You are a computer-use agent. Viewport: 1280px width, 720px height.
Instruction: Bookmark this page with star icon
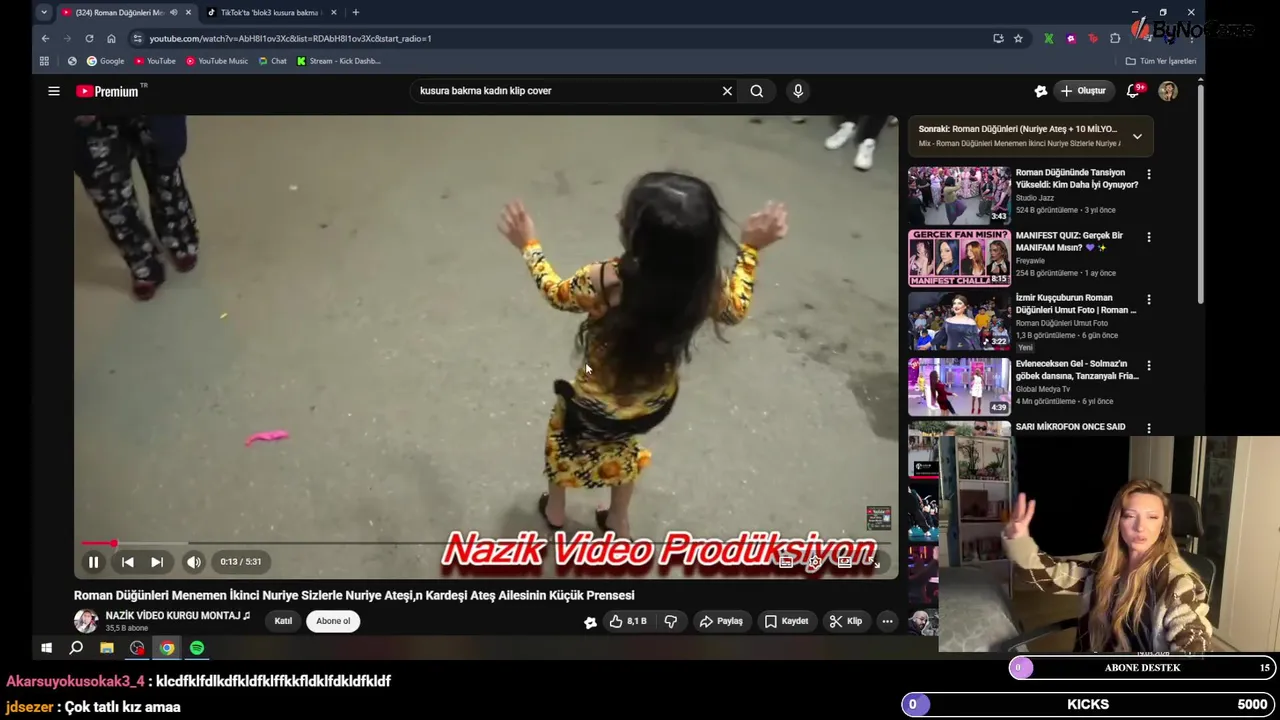(1018, 38)
